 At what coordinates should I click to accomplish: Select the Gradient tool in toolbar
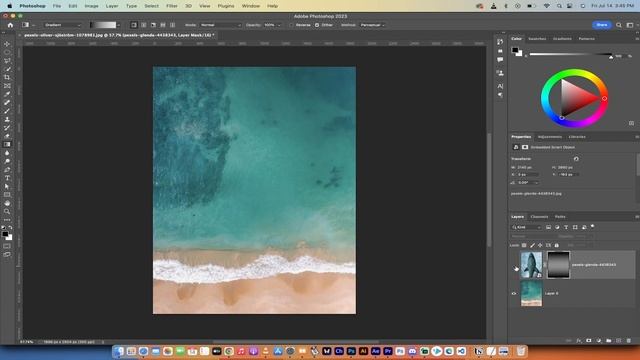click(7, 144)
